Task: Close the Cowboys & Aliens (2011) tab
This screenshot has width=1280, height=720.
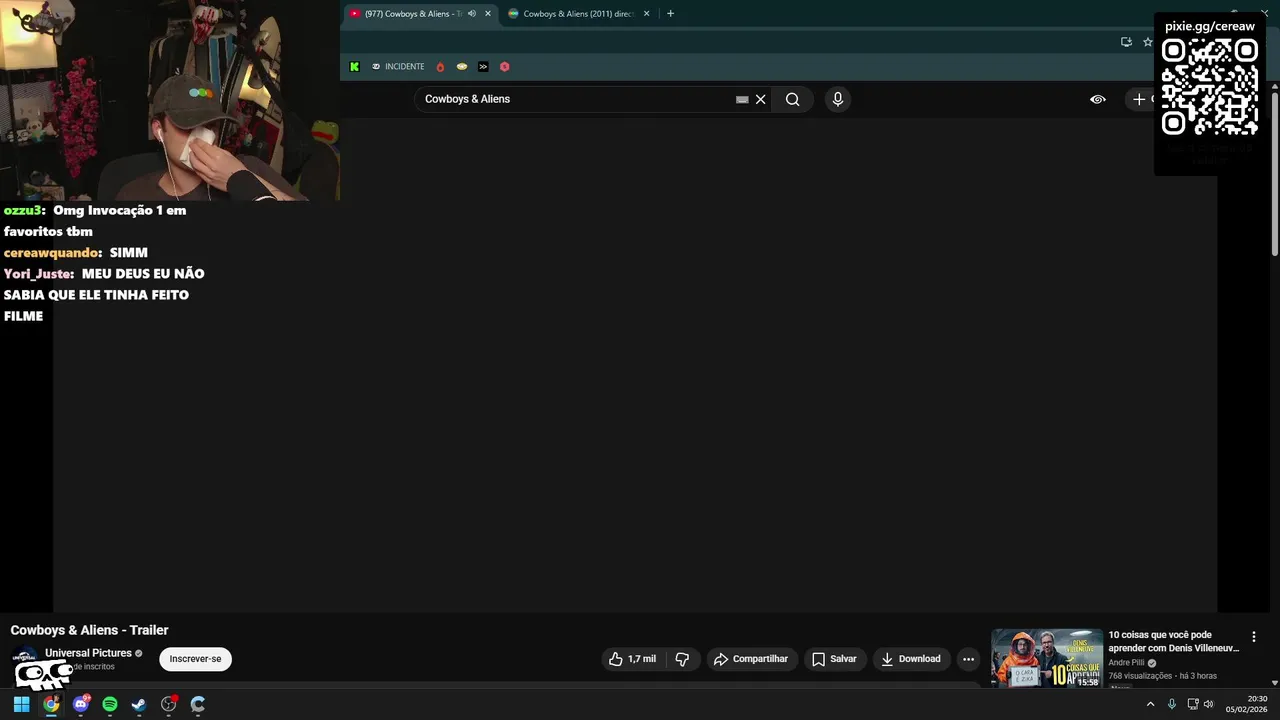Action: click(x=646, y=14)
